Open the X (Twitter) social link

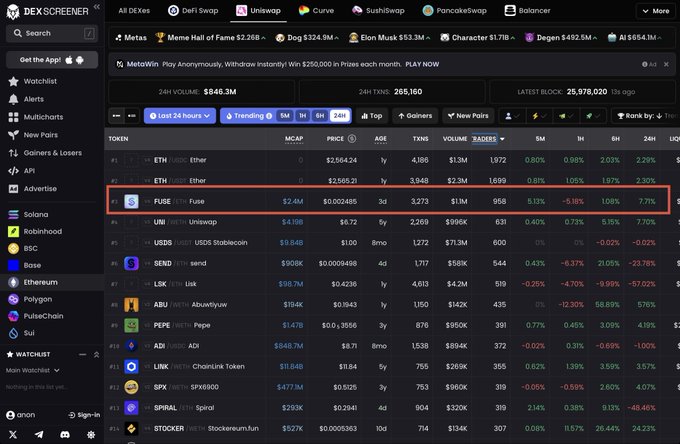click(x=13, y=434)
